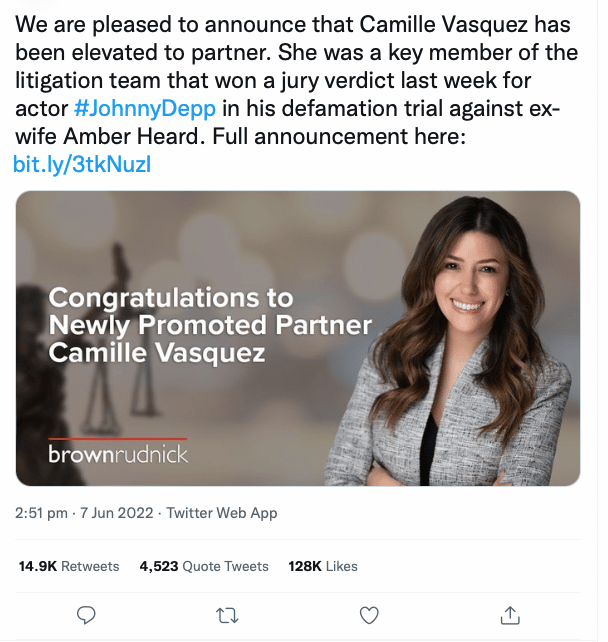Image resolution: width=608 pixels, height=642 pixels.
Task: Click the reply speech bubble icon
Action: coord(86,613)
